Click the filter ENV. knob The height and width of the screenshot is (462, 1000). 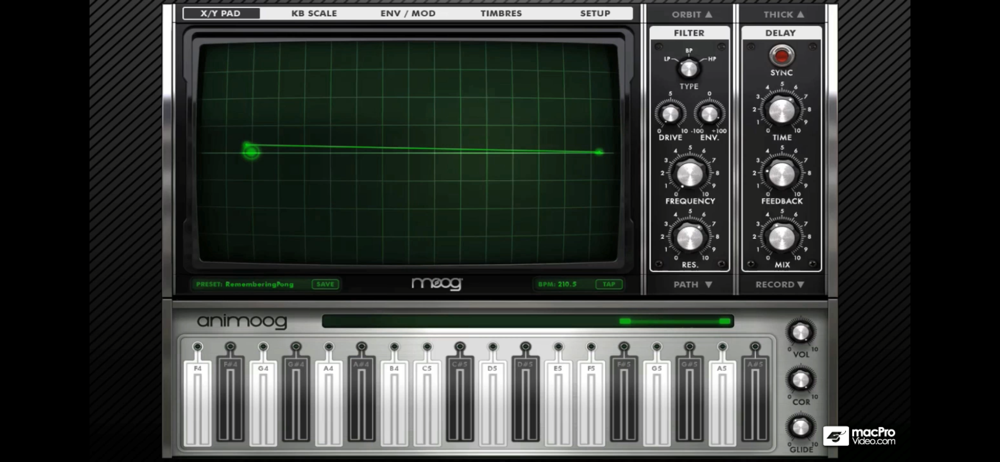[709, 114]
